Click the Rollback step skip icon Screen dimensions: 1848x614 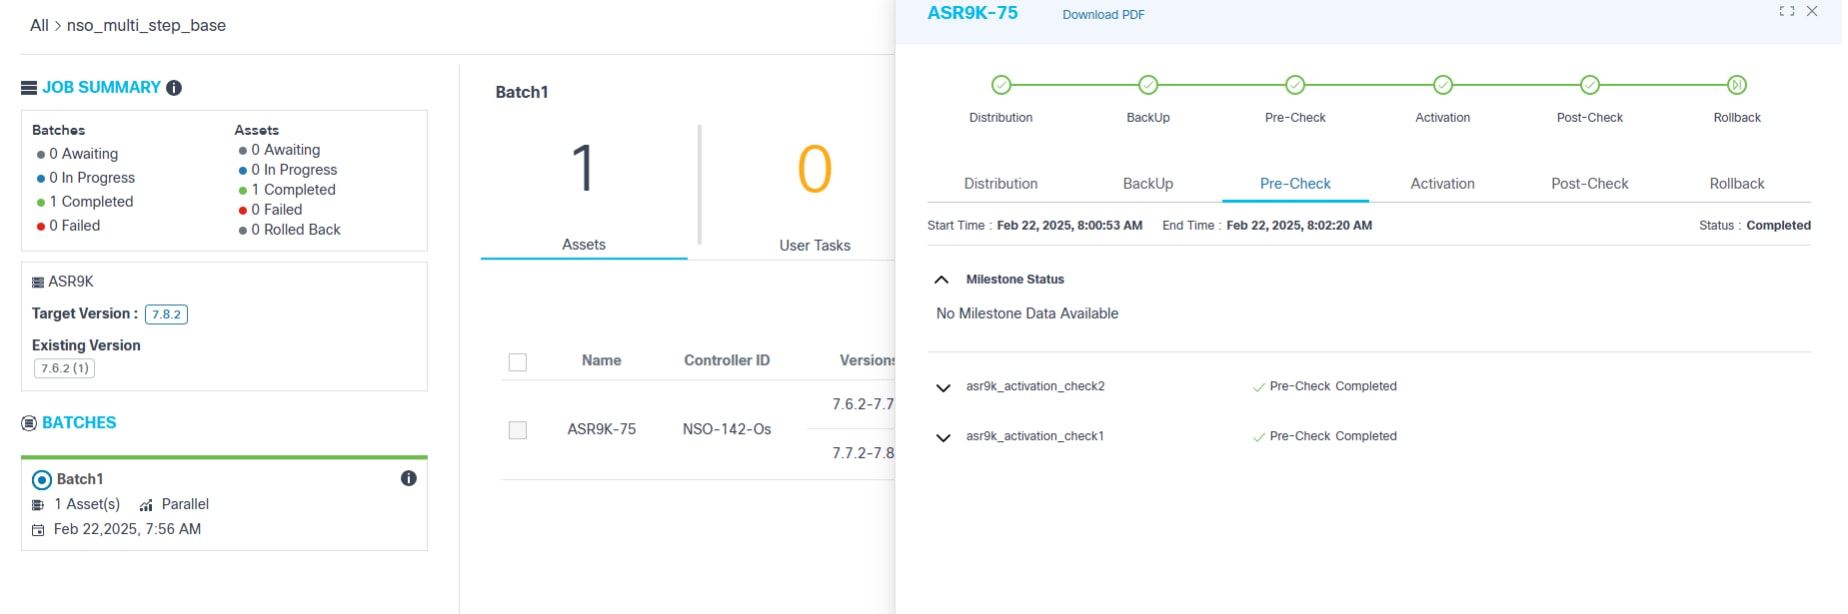point(1737,85)
